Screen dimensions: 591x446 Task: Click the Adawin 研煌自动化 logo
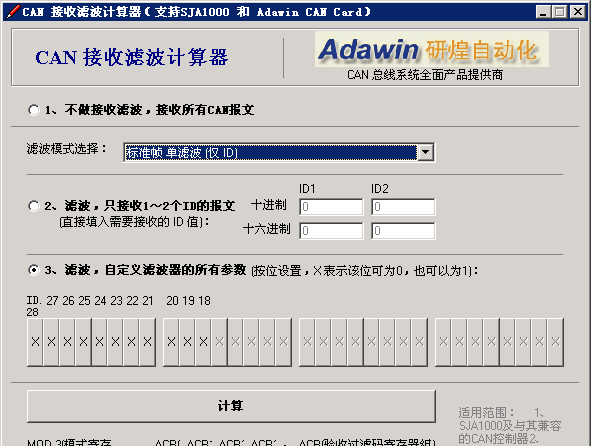tap(432, 49)
